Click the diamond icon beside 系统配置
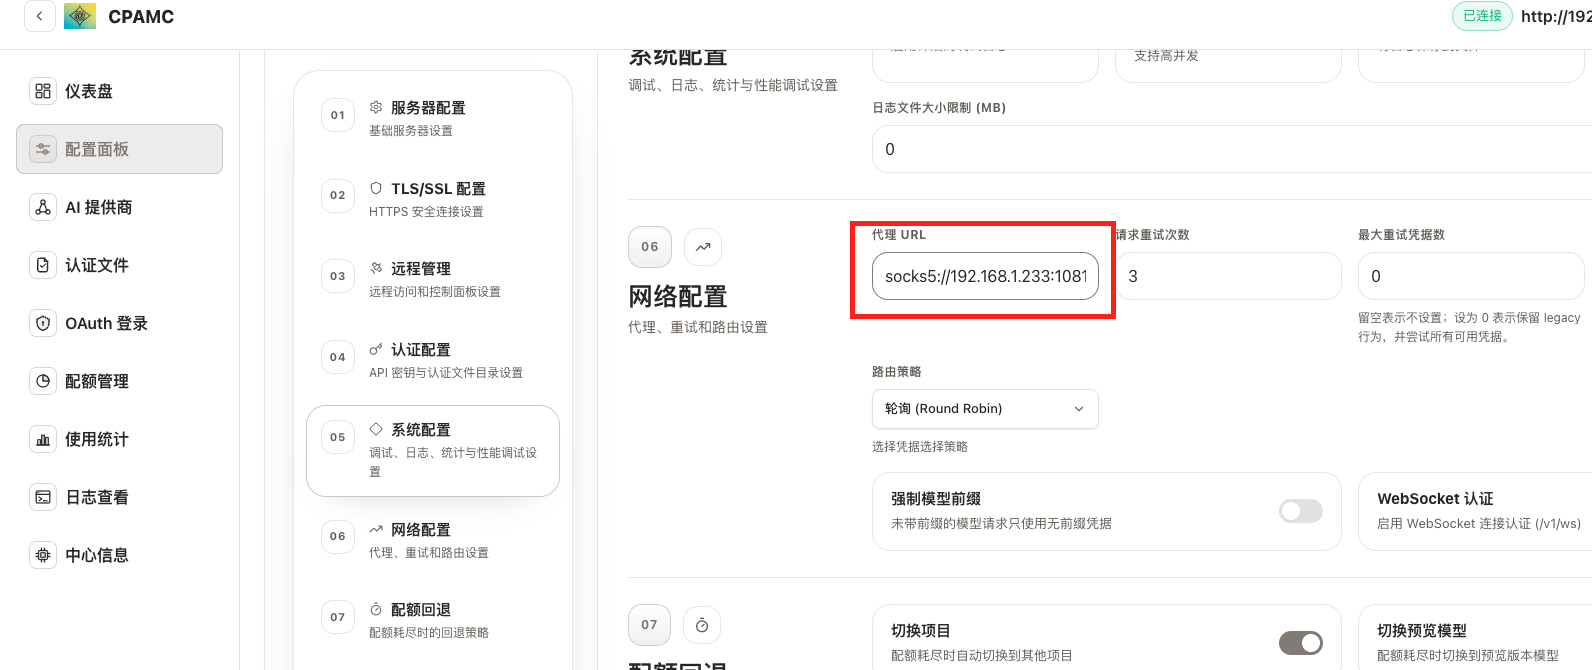The width and height of the screenshot is (1592, 670). pos(376,429)
